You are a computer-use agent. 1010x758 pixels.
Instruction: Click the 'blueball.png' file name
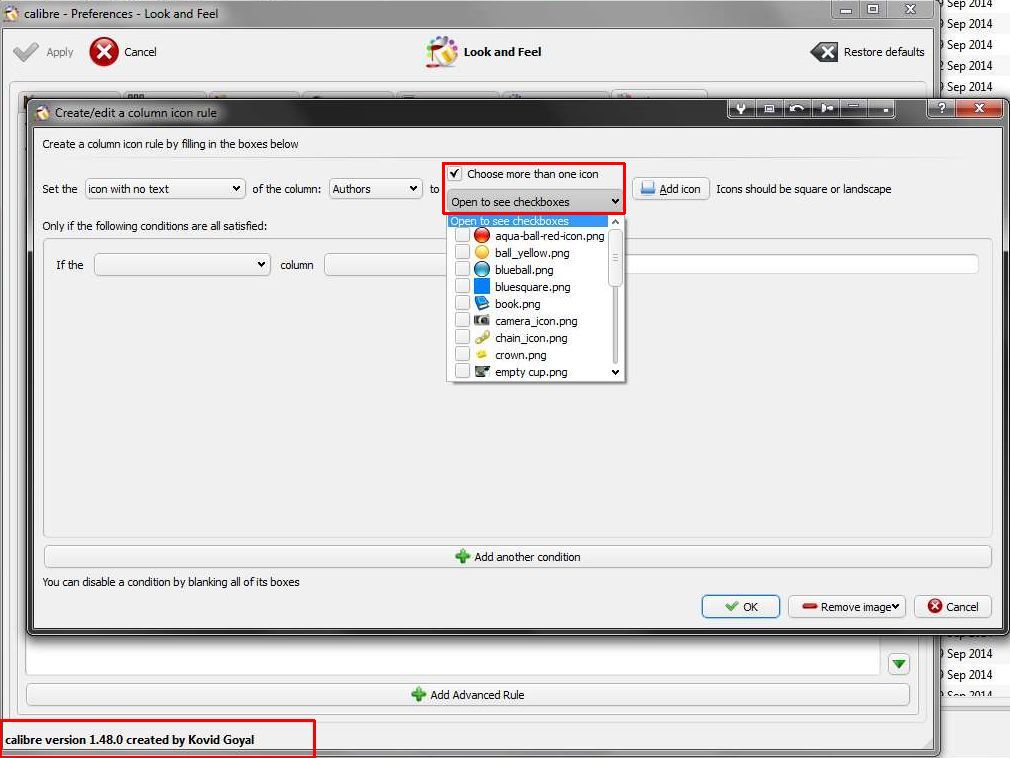click(524, 270)
